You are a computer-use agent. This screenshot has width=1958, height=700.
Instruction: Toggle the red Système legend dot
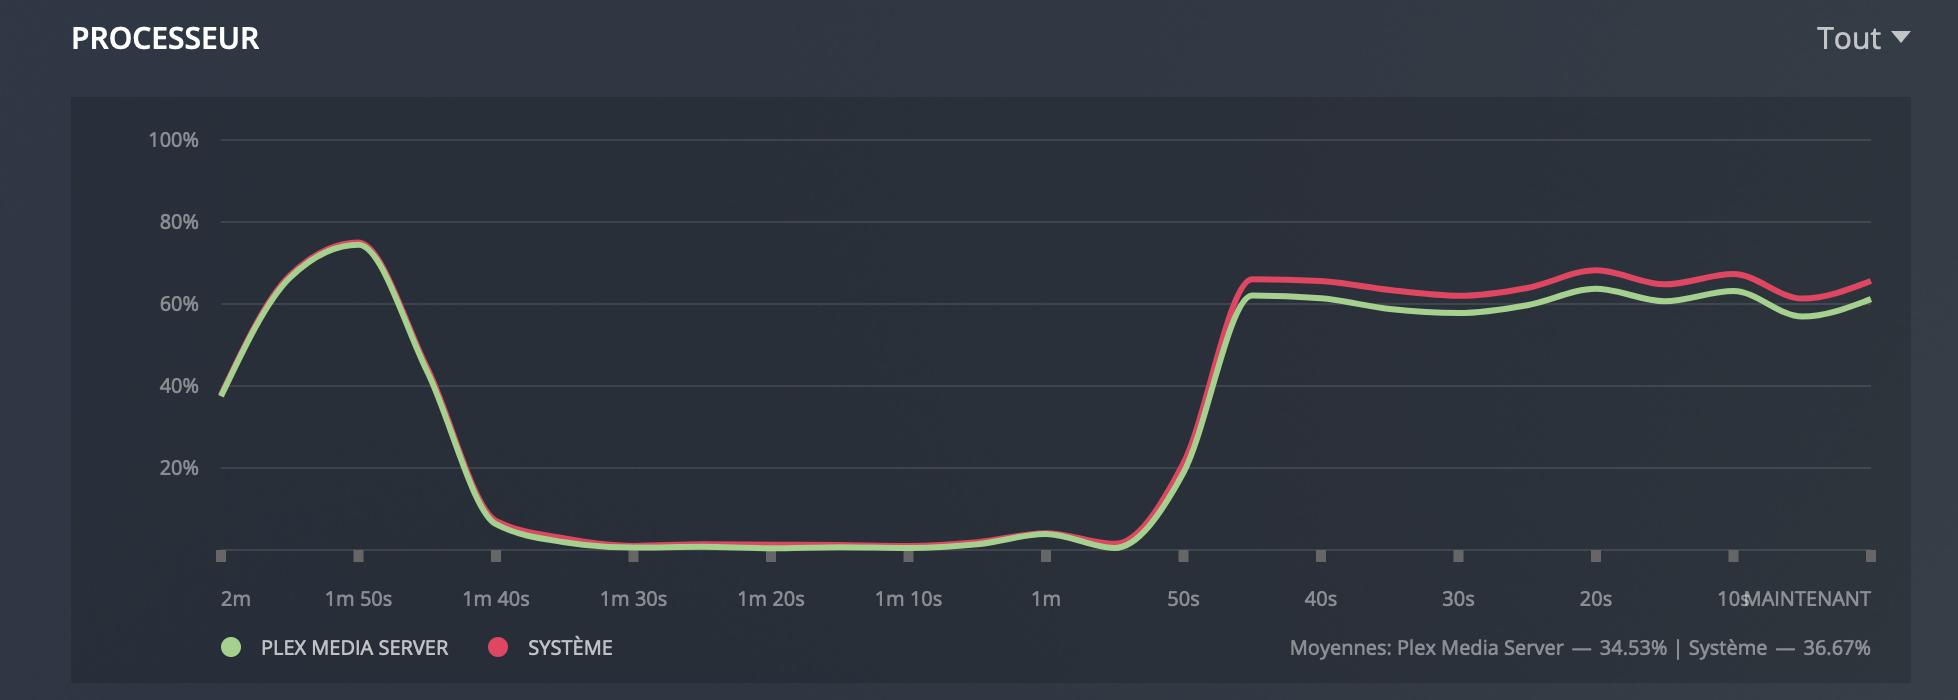(x=498, y=647)
